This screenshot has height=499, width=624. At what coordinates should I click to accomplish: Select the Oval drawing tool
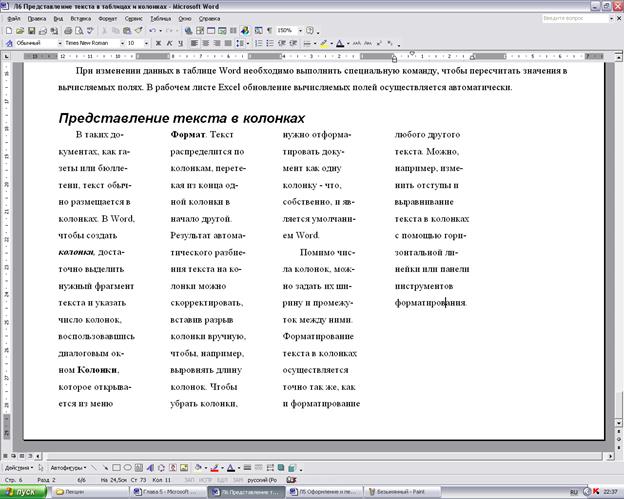(127, 468)
